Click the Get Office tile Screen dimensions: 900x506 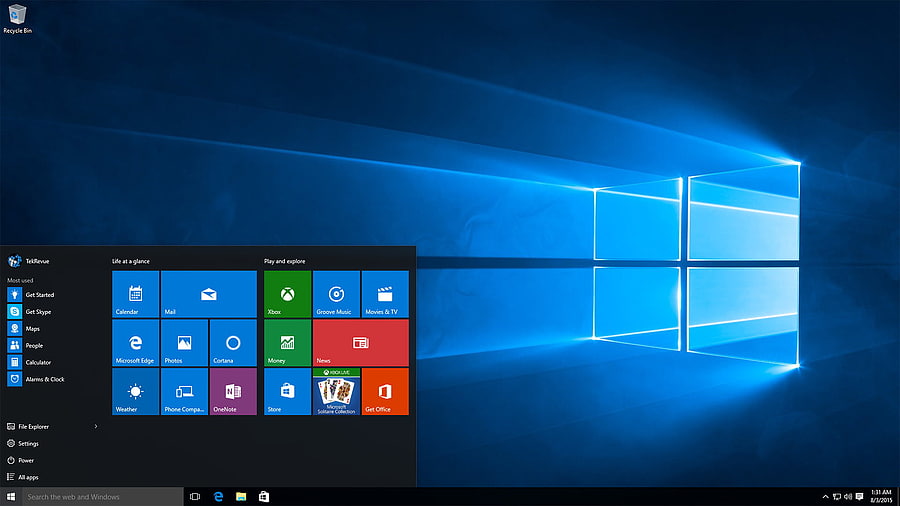[385, 392]
